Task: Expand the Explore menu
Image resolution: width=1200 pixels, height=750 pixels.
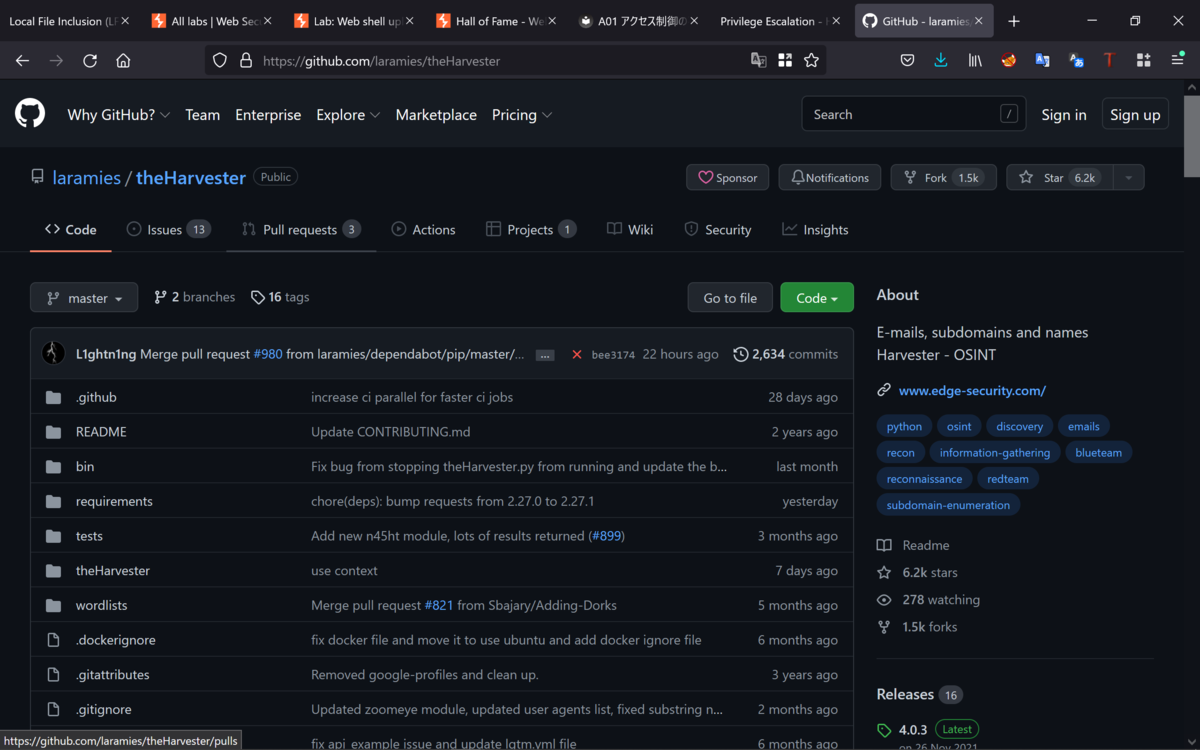Action: point(348,115)
